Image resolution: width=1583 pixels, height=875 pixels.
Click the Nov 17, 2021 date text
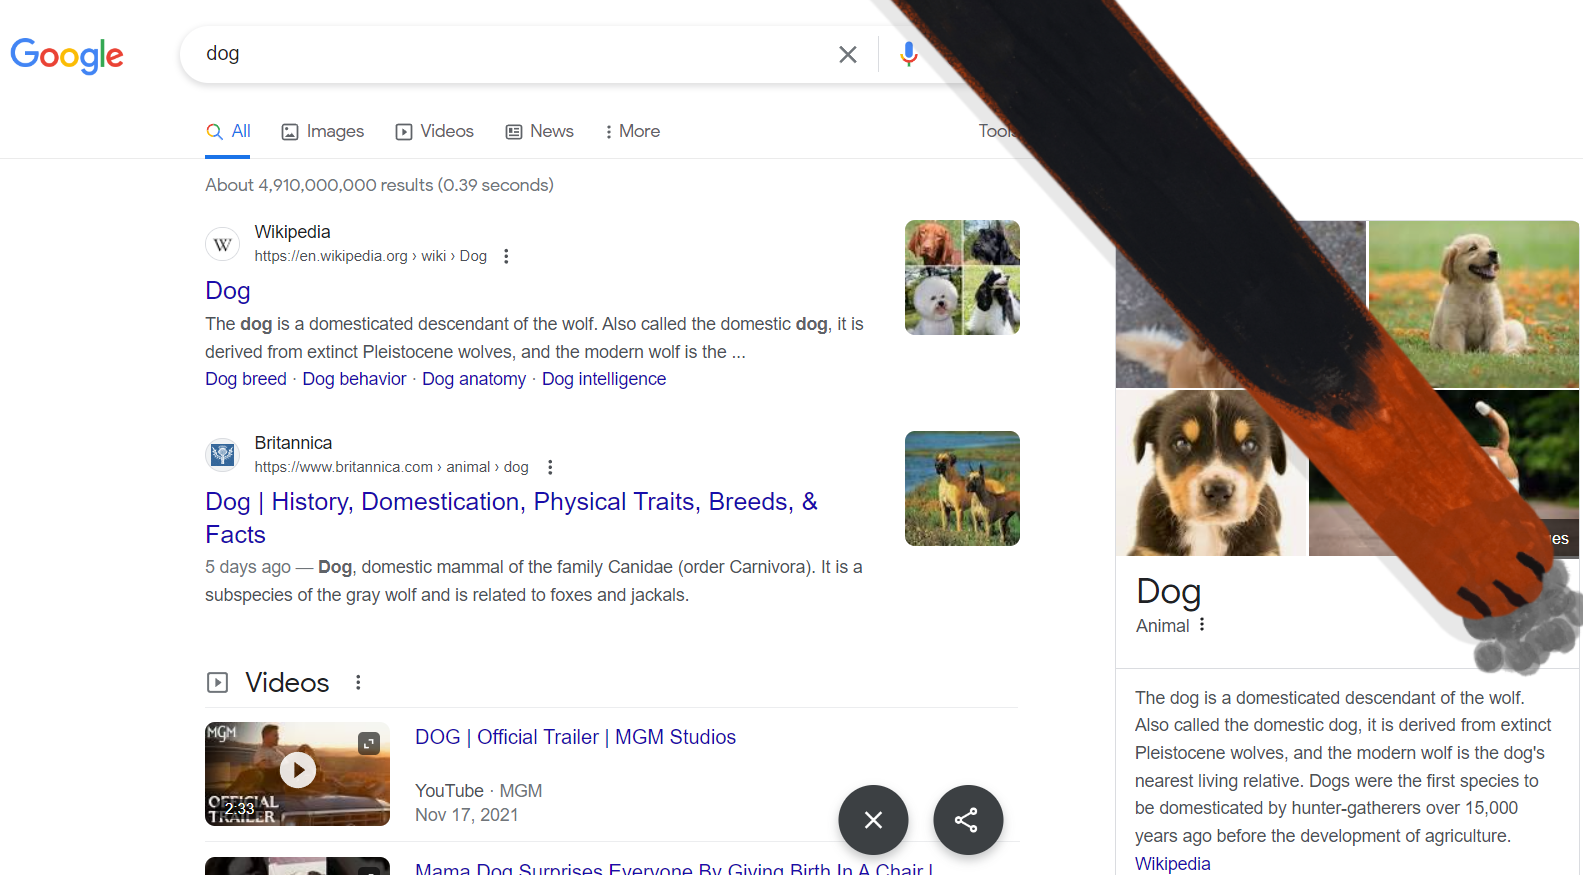pyautogui.click(x=466, y=815)
